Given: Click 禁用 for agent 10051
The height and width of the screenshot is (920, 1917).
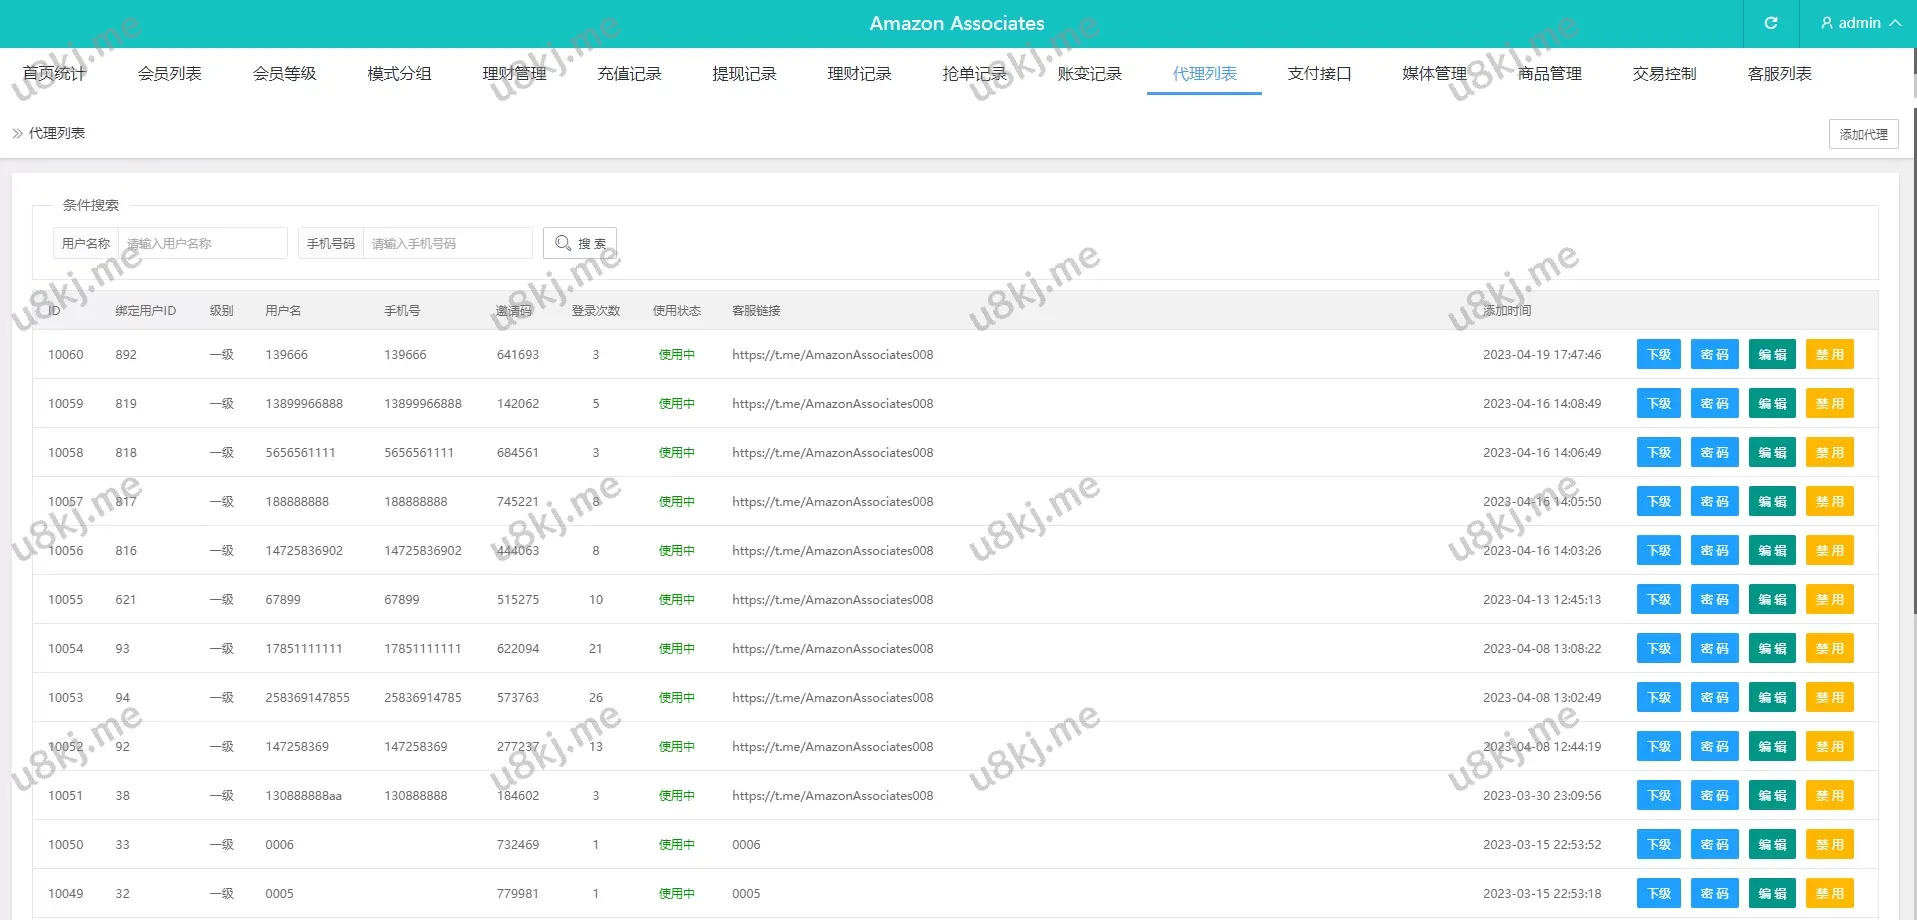Looking at the screenshot, I should click(x=1829, y=796).
